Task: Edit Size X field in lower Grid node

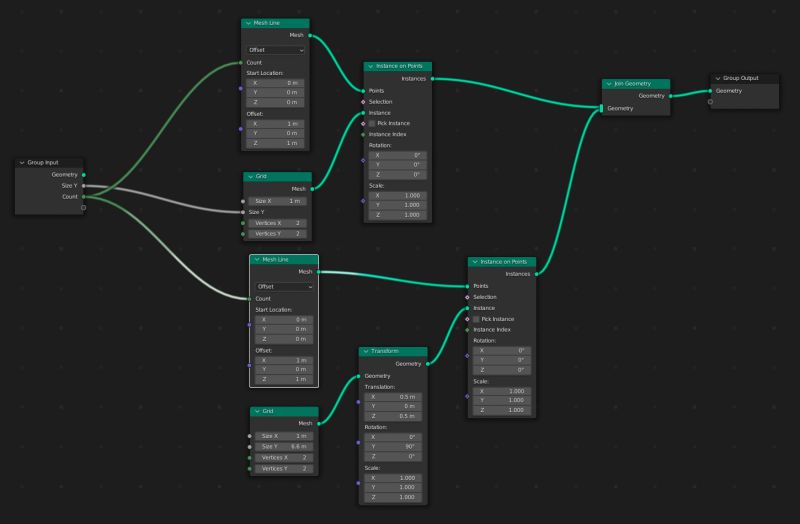Action: click(285, 436)
